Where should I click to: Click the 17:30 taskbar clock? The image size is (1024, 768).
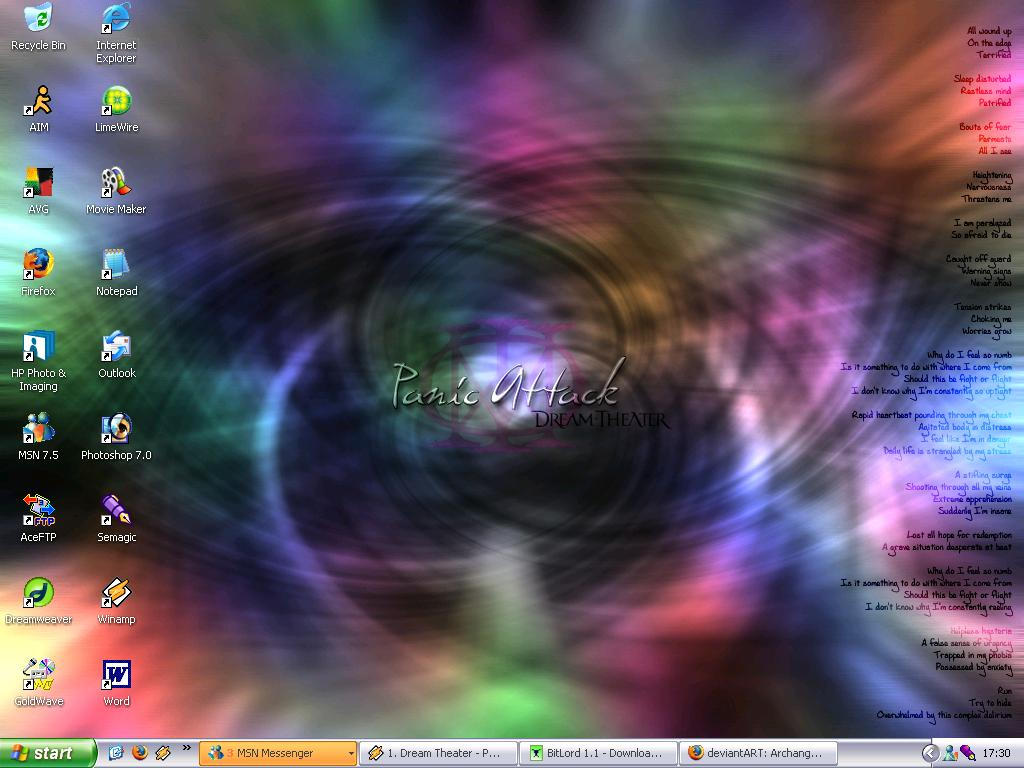[x=997, y=753]
